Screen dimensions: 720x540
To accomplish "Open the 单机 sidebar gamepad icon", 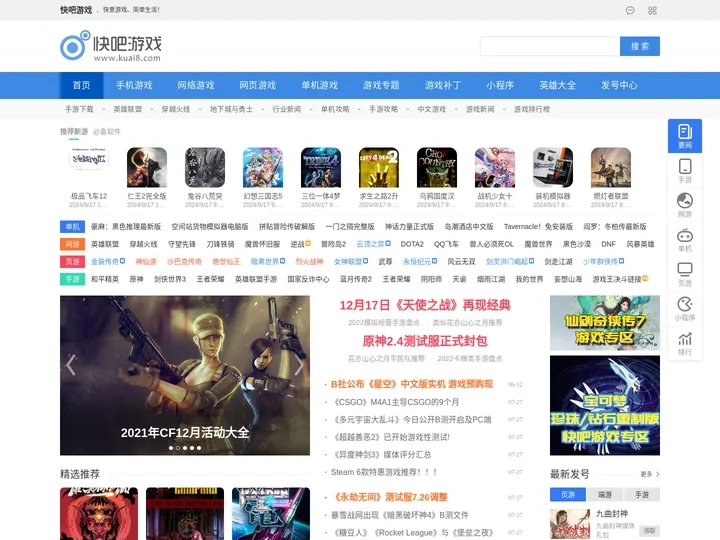I will pyautogui.click(x=685, y=239).
